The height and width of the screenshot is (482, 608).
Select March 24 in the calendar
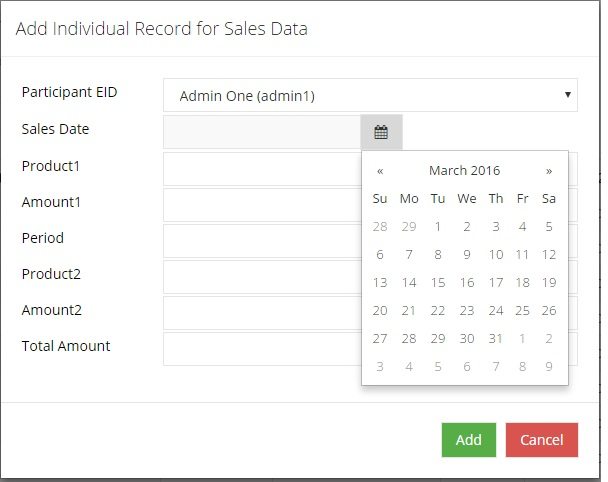pos(496,311)
